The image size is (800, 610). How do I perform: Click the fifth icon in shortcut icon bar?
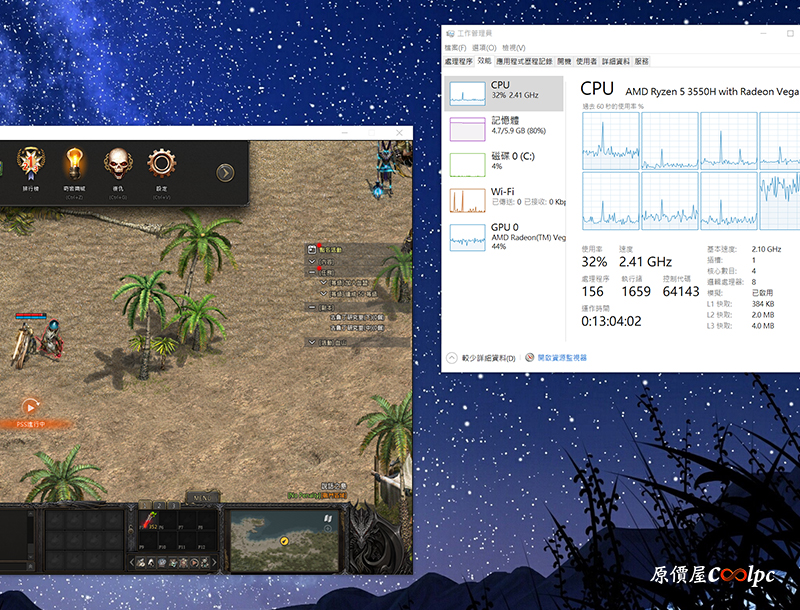tap(184, 563)
